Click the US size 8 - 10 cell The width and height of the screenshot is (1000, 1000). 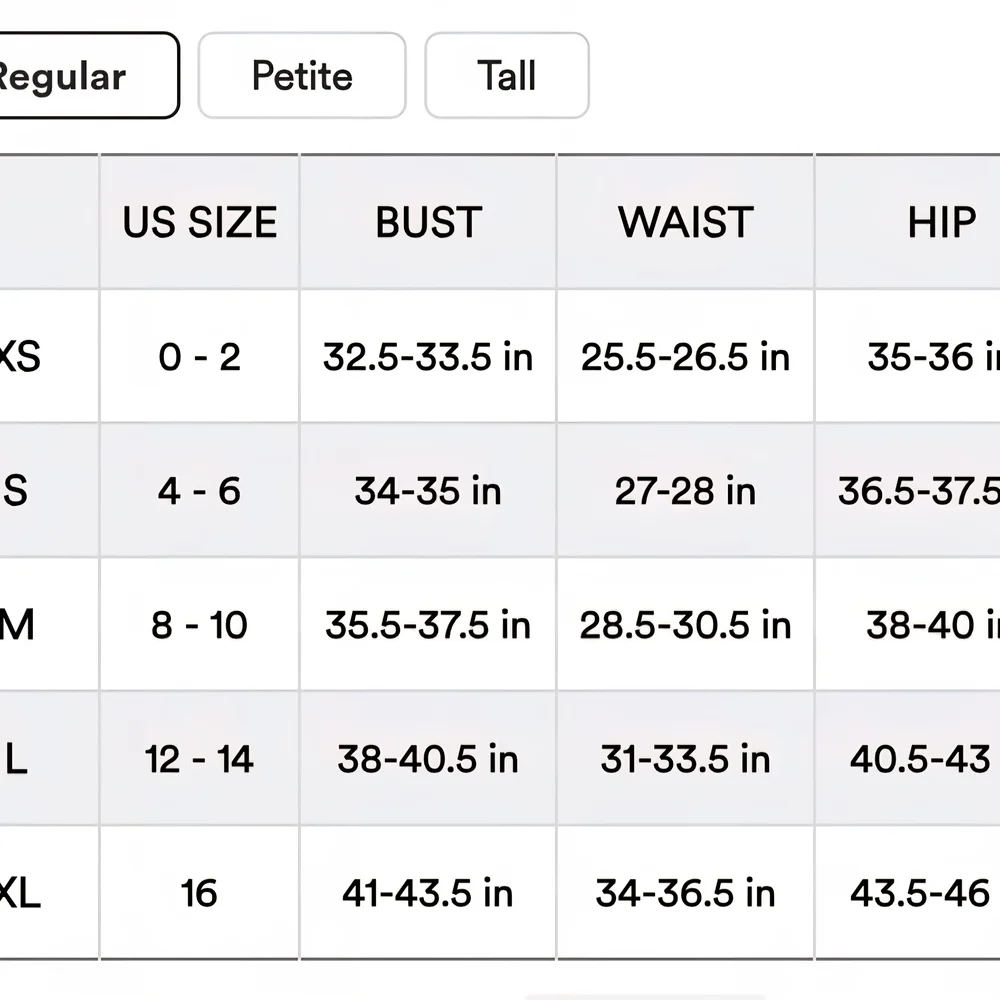point(200,625)
